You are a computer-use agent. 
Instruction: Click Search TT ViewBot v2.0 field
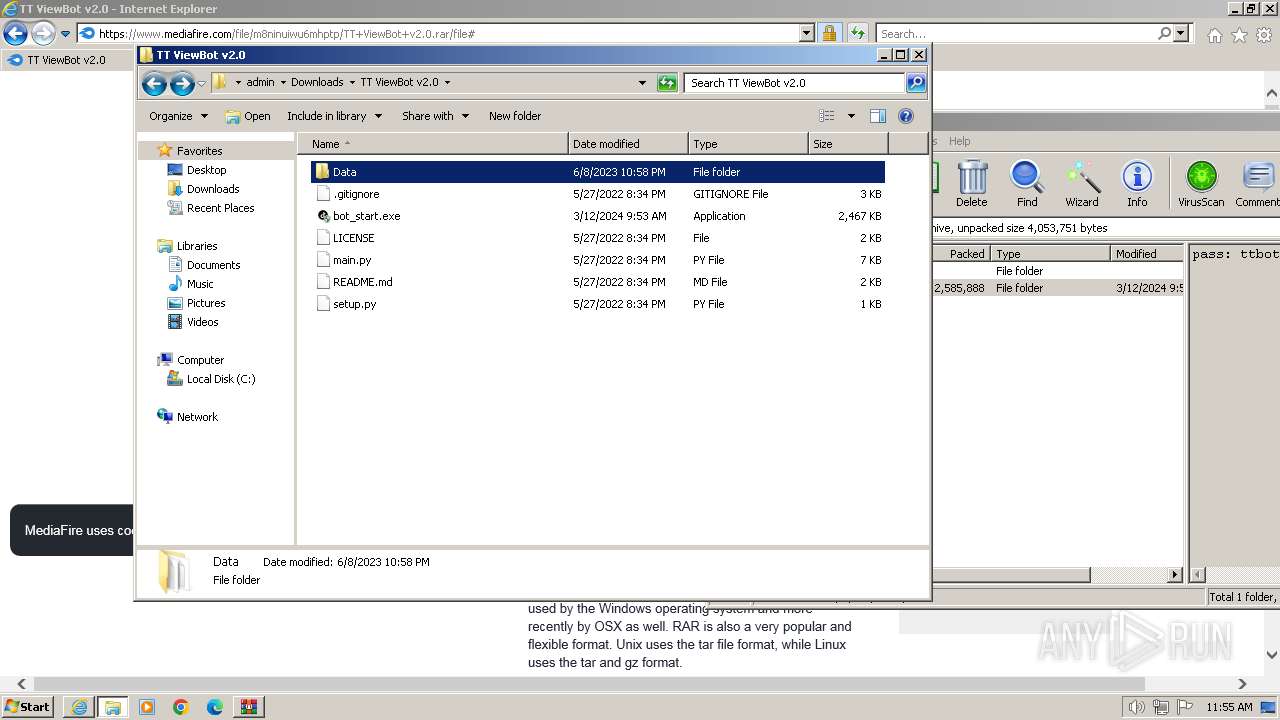click(795, 83)
